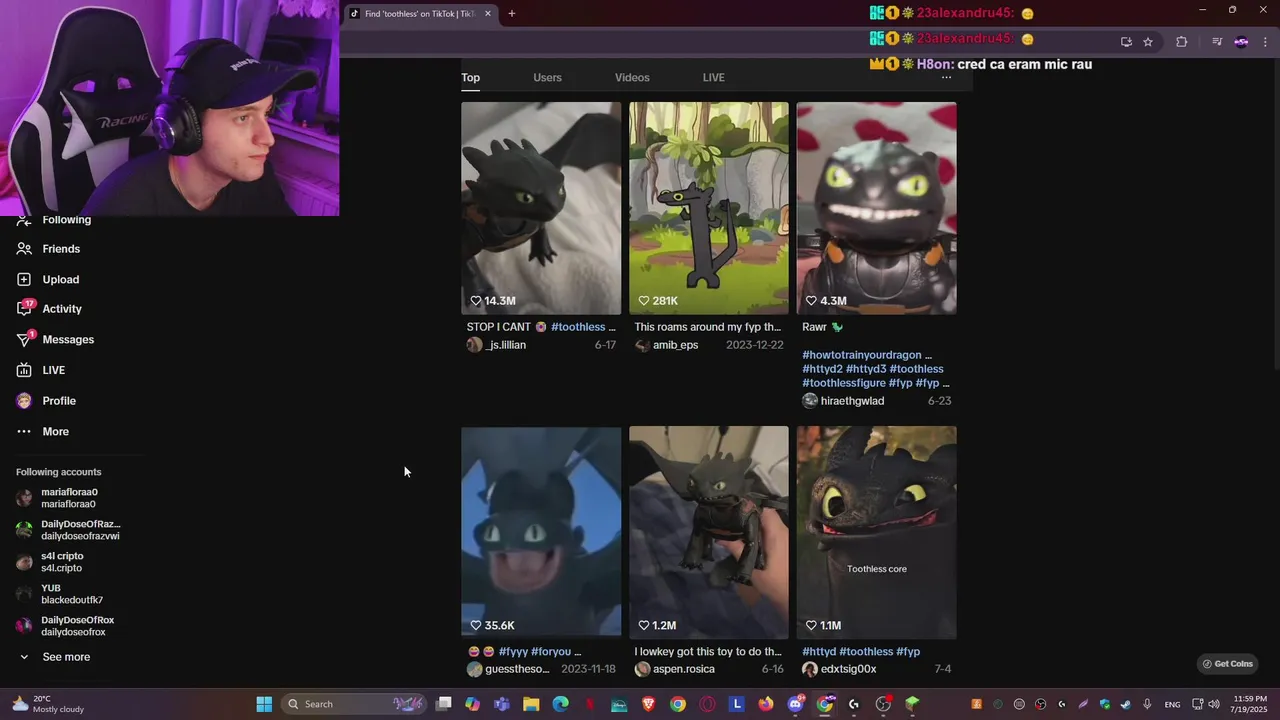Open the #fyyy hashtag link
Image resolution: width=1280 pixels, height=720 pixels.
point(512,652)
